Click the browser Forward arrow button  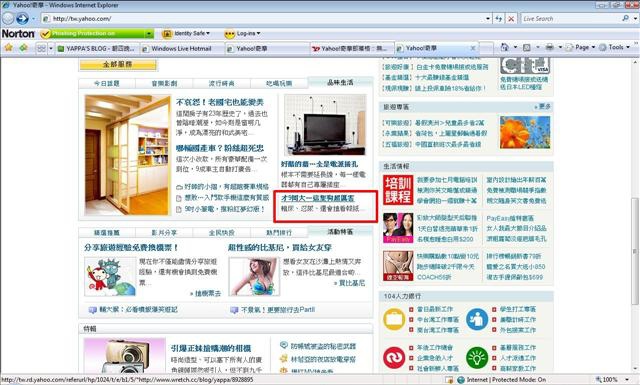(22, 18)
